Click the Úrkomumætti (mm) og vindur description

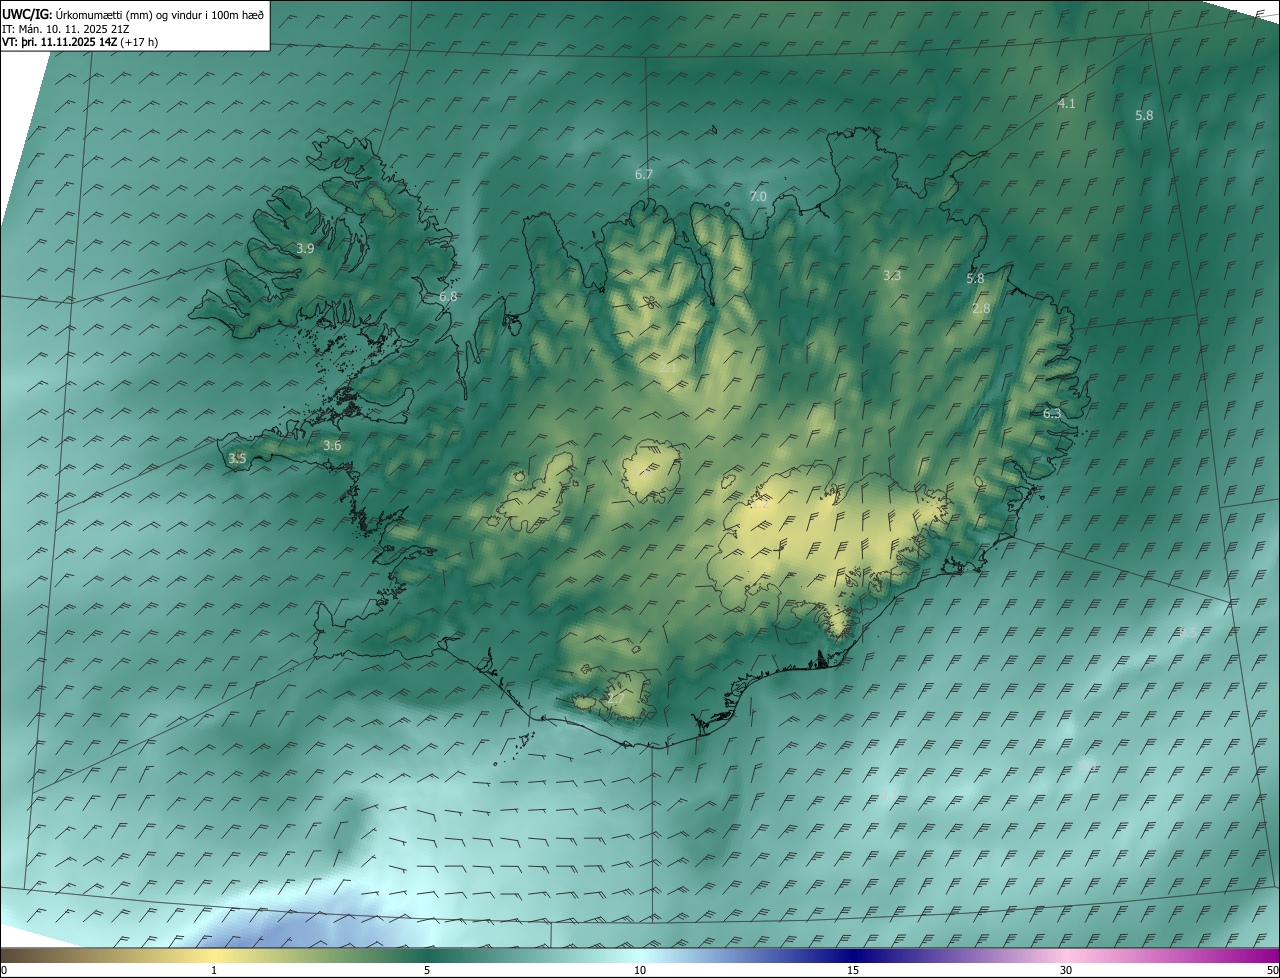point(161,13)
